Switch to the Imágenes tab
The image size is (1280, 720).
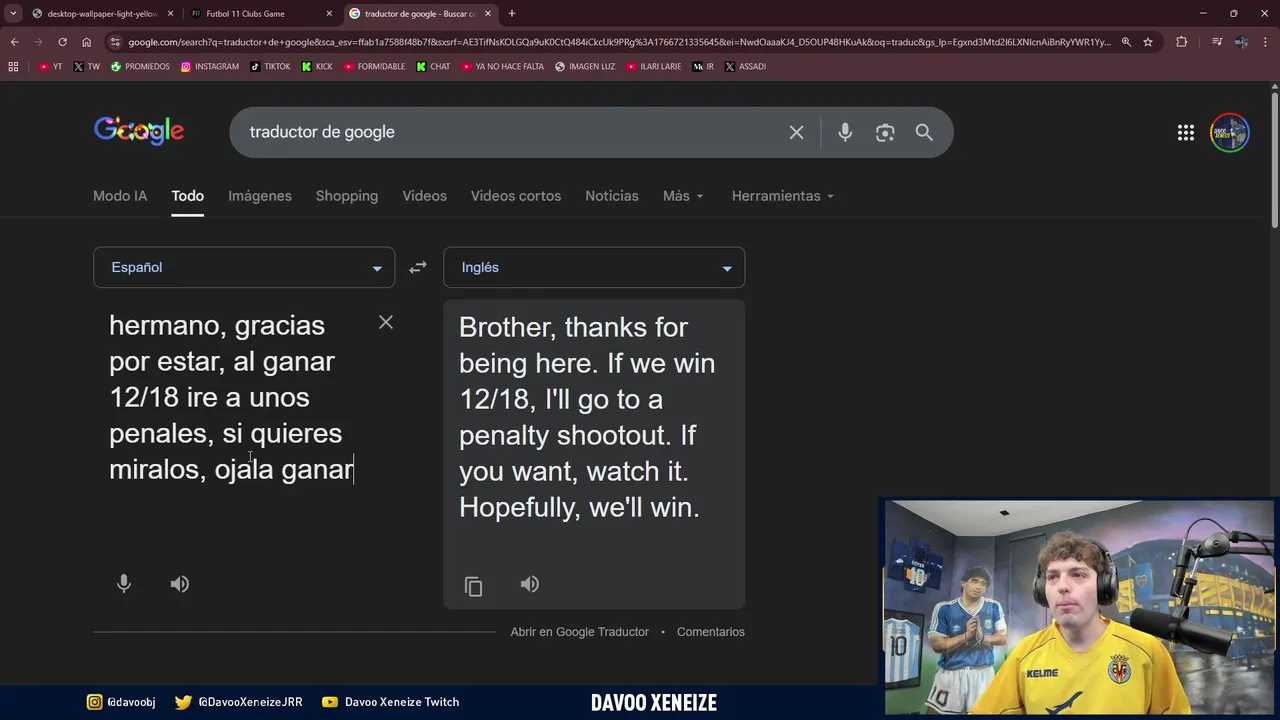click(260, 196)
